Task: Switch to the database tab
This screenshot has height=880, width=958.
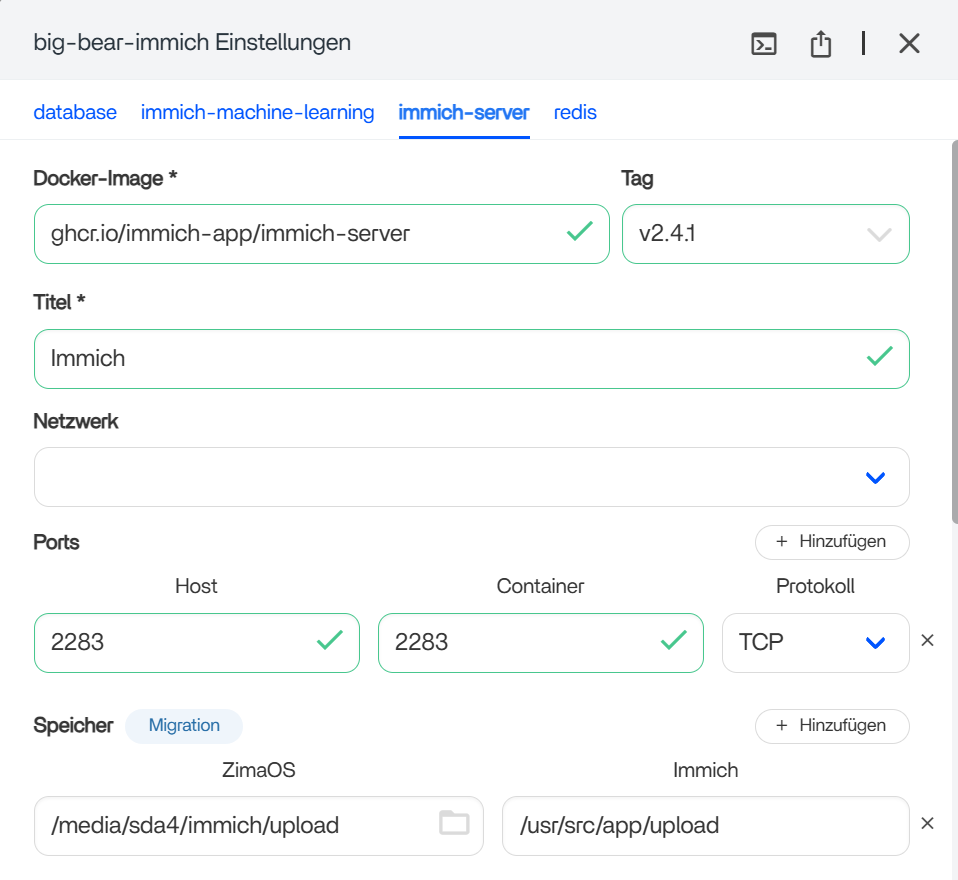Action: point(75,112)
